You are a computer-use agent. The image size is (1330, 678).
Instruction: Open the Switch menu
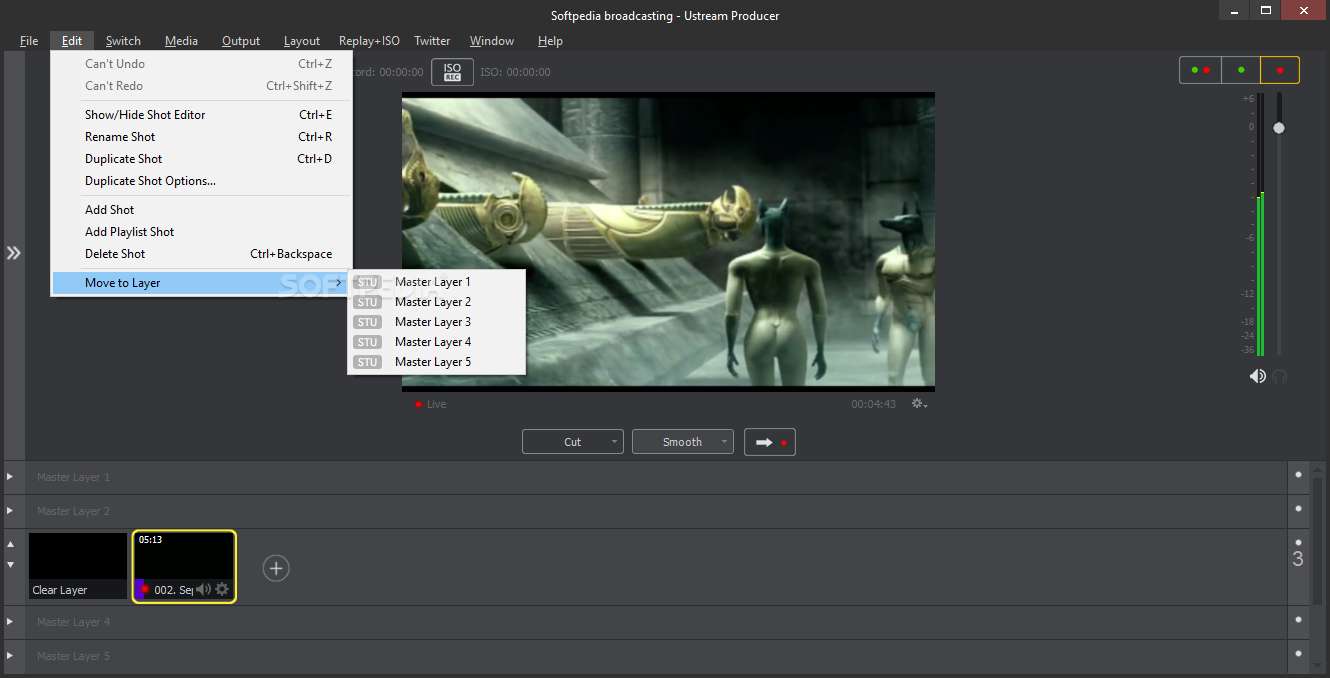[123, 41]
